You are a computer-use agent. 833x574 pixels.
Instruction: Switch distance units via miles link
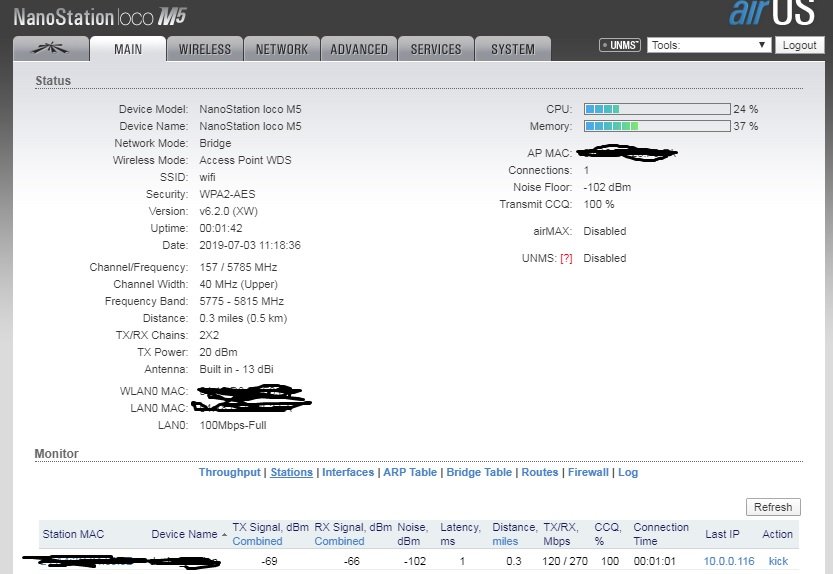[x=505, y=541]
